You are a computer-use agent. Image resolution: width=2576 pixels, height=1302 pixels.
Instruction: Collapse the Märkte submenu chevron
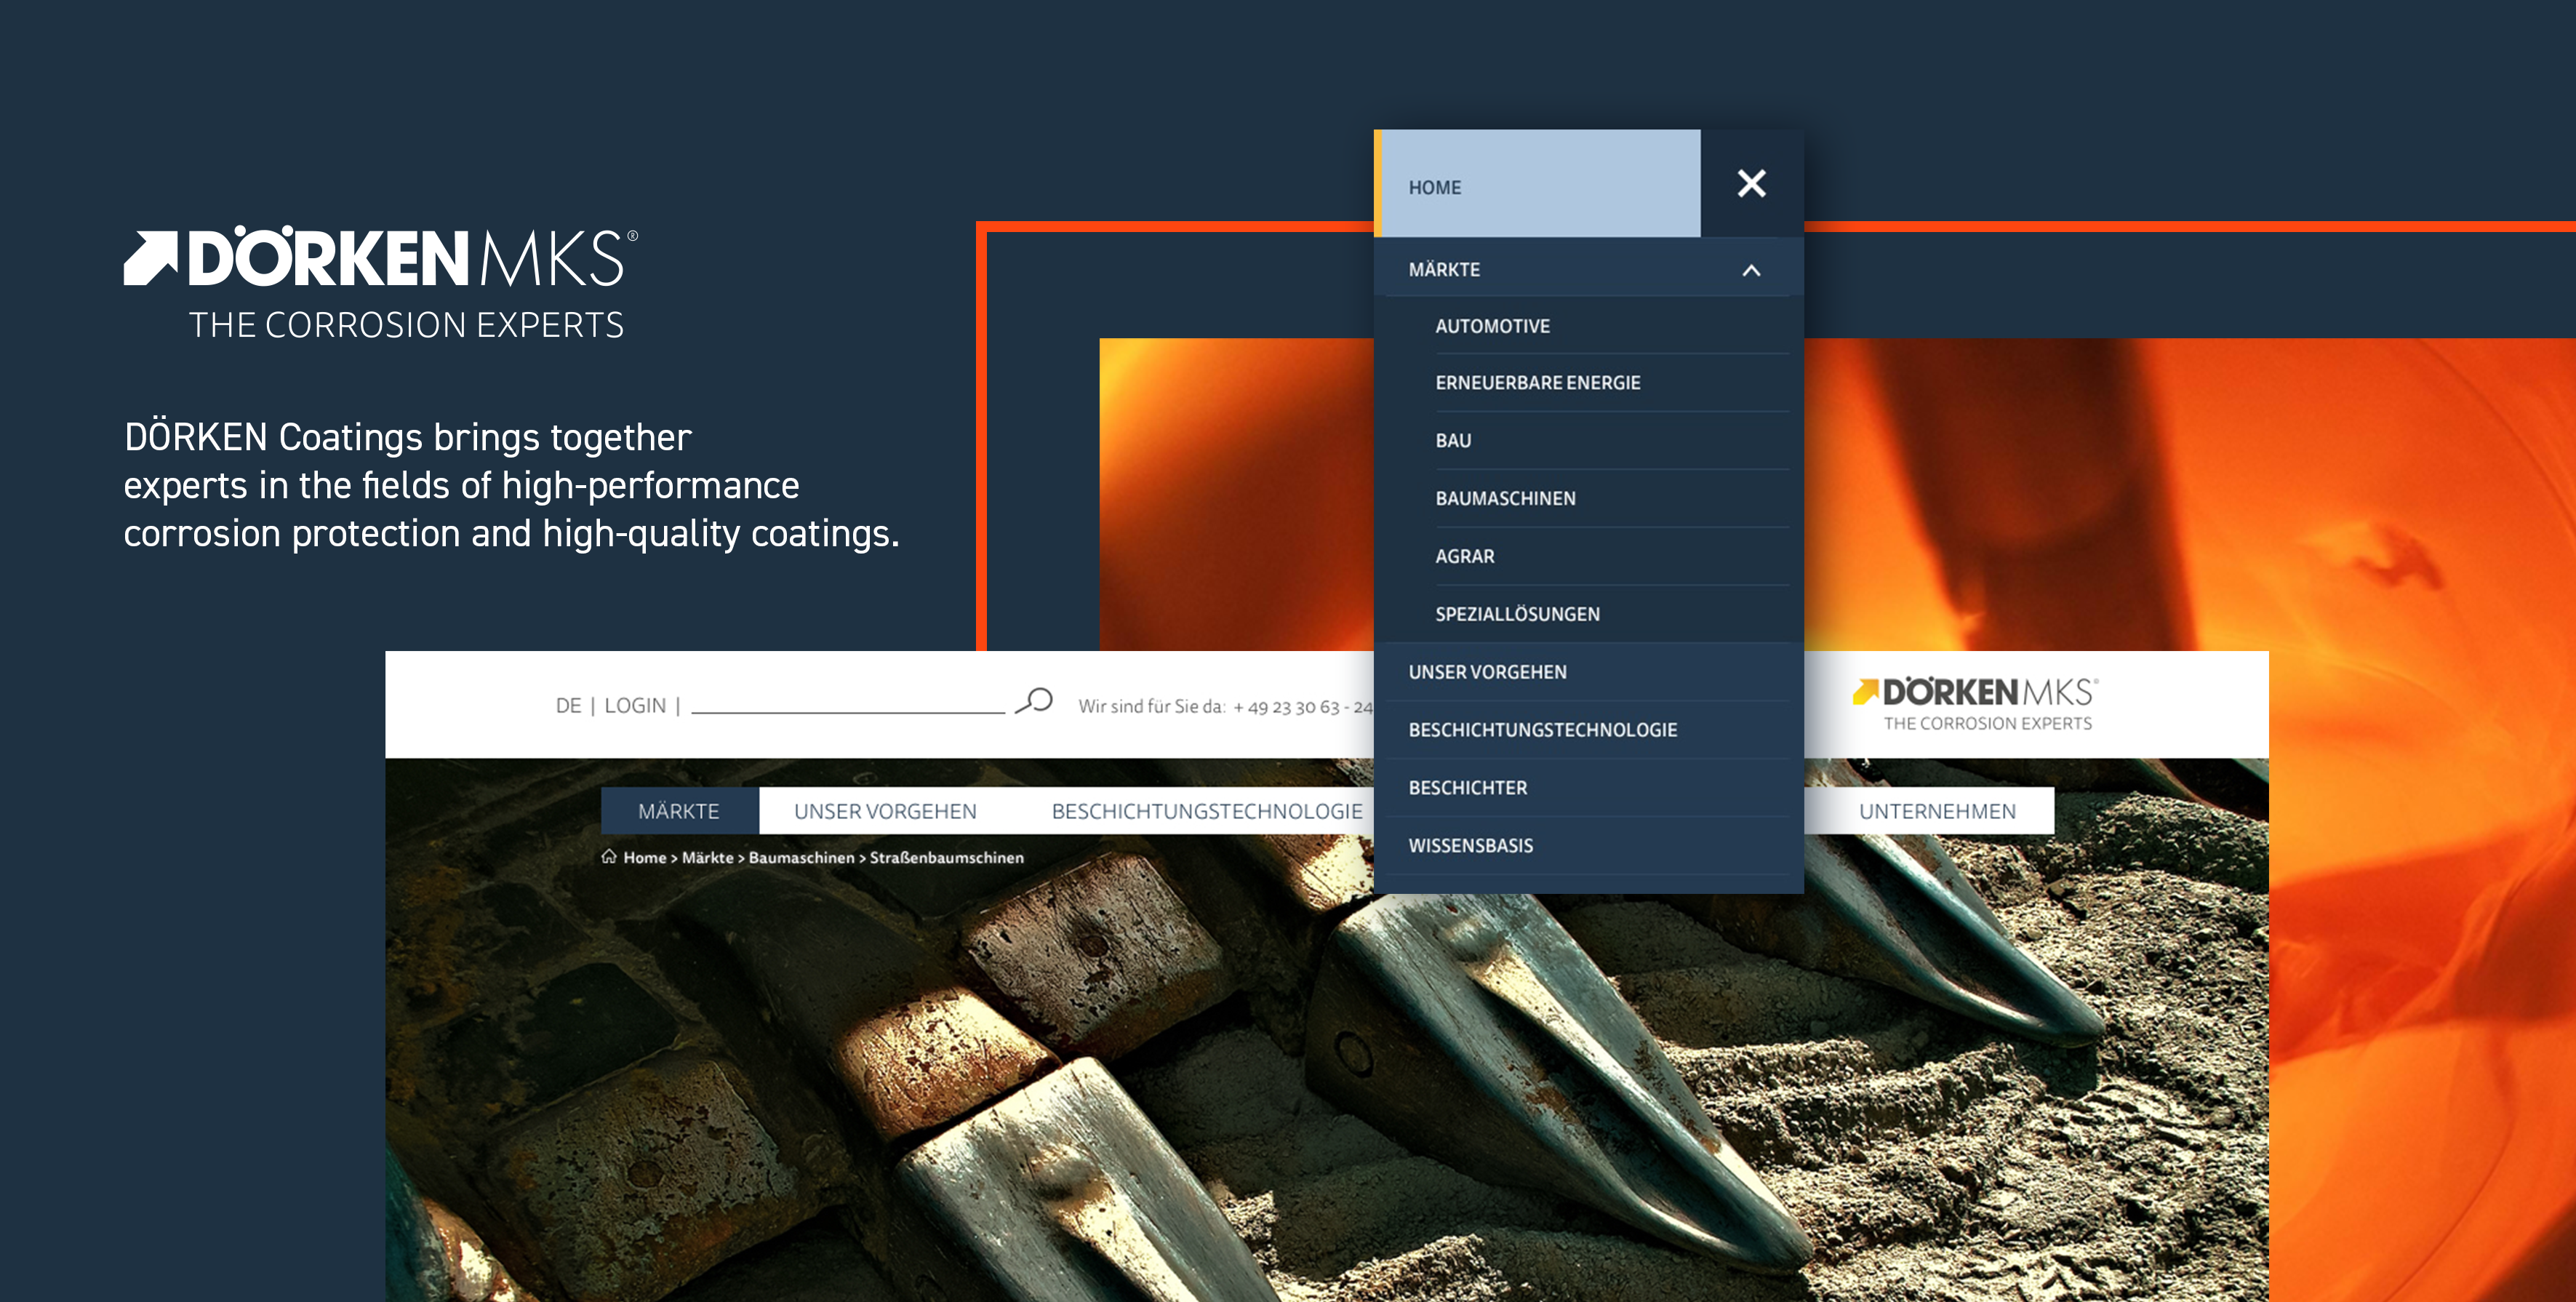click(x=1751, y=270)
